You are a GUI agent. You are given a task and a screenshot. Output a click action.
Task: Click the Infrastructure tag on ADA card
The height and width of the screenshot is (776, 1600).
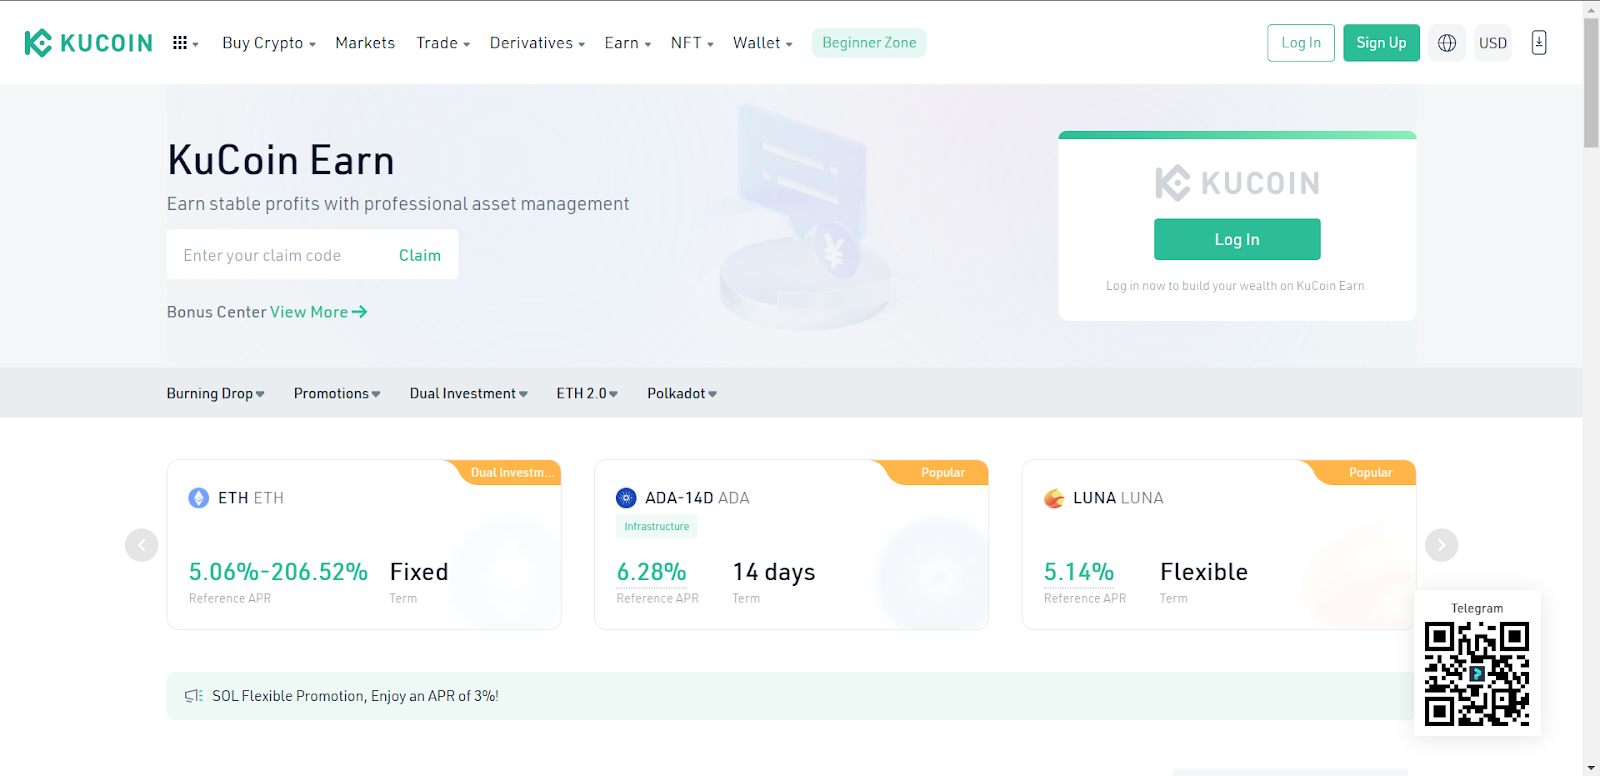pos(657,527)
